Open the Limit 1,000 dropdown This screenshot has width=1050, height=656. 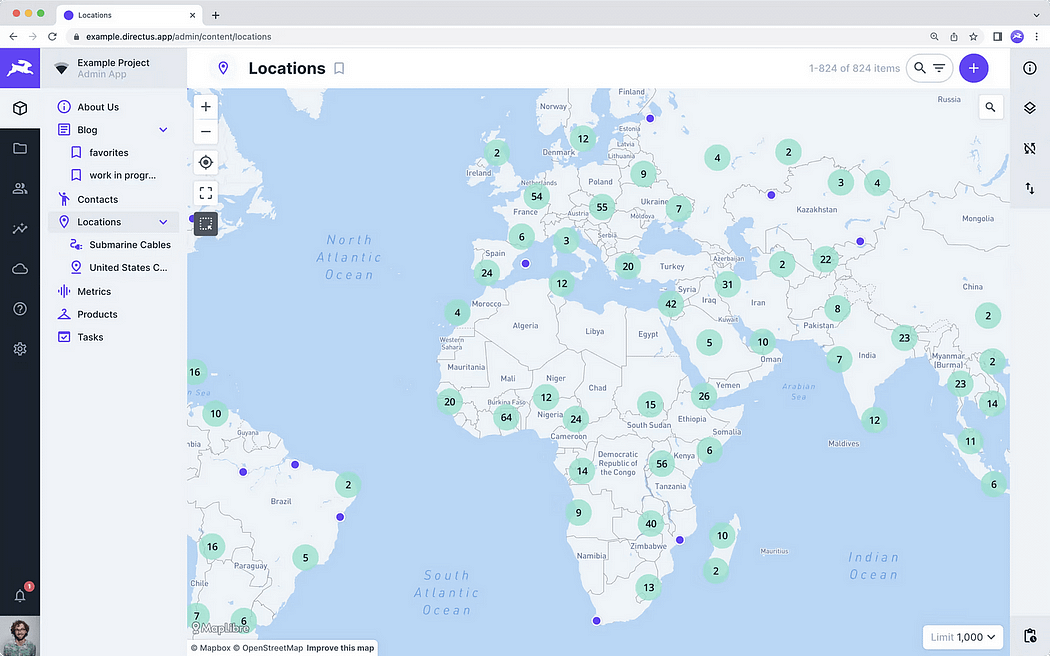coord(962,637)
